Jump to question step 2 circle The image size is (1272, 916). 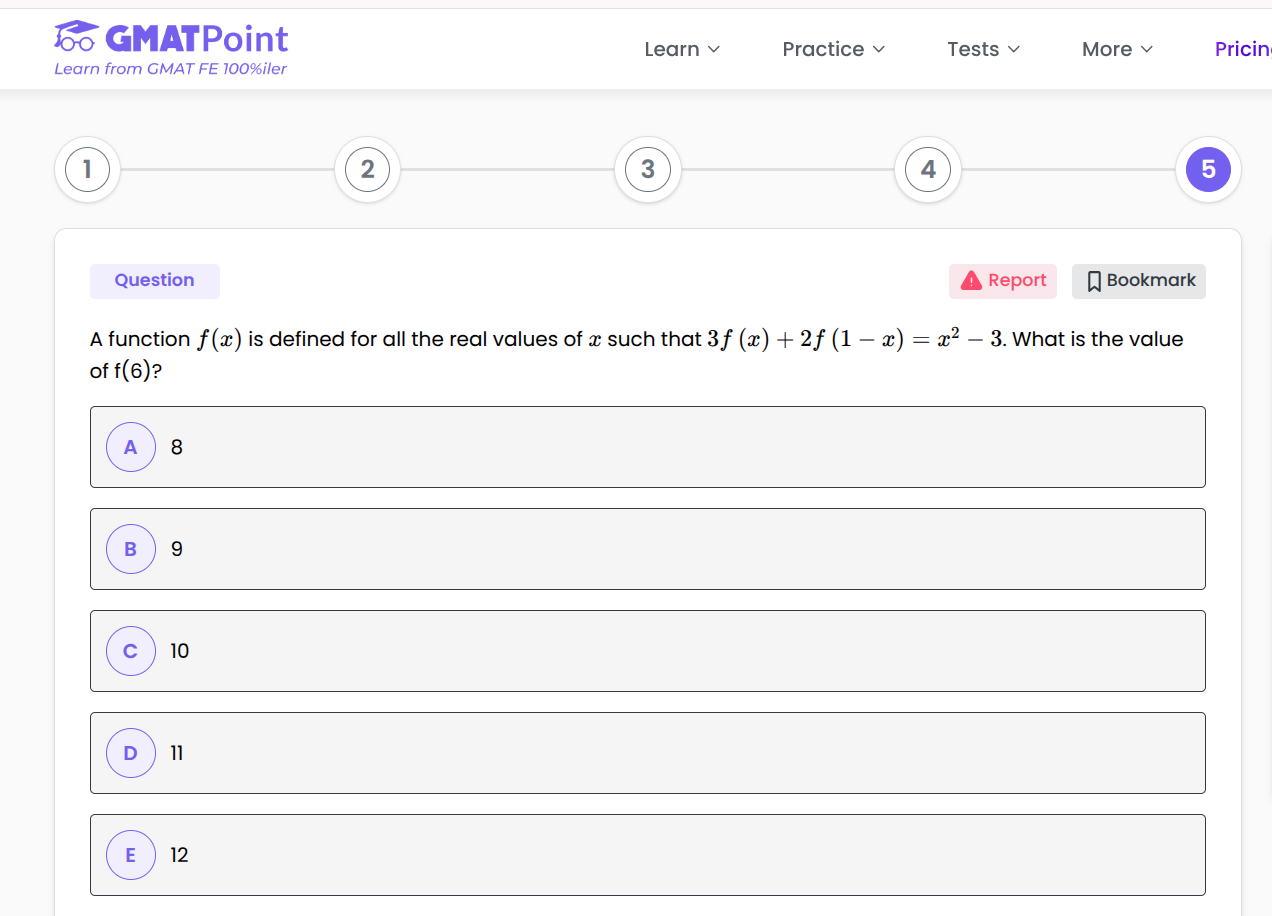tap(368, 170)
